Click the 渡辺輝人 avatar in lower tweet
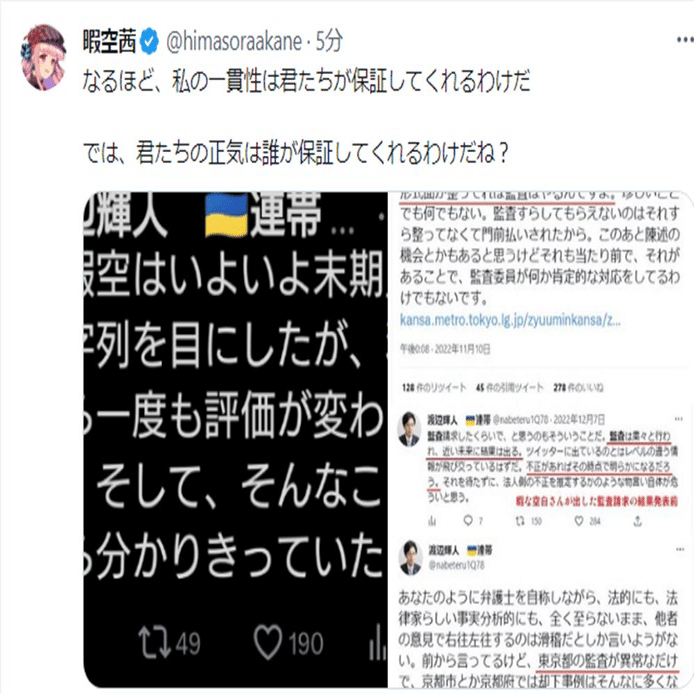The height and width of the screenshot is (694, 694). pyautogui.click(x=410, y=558)
